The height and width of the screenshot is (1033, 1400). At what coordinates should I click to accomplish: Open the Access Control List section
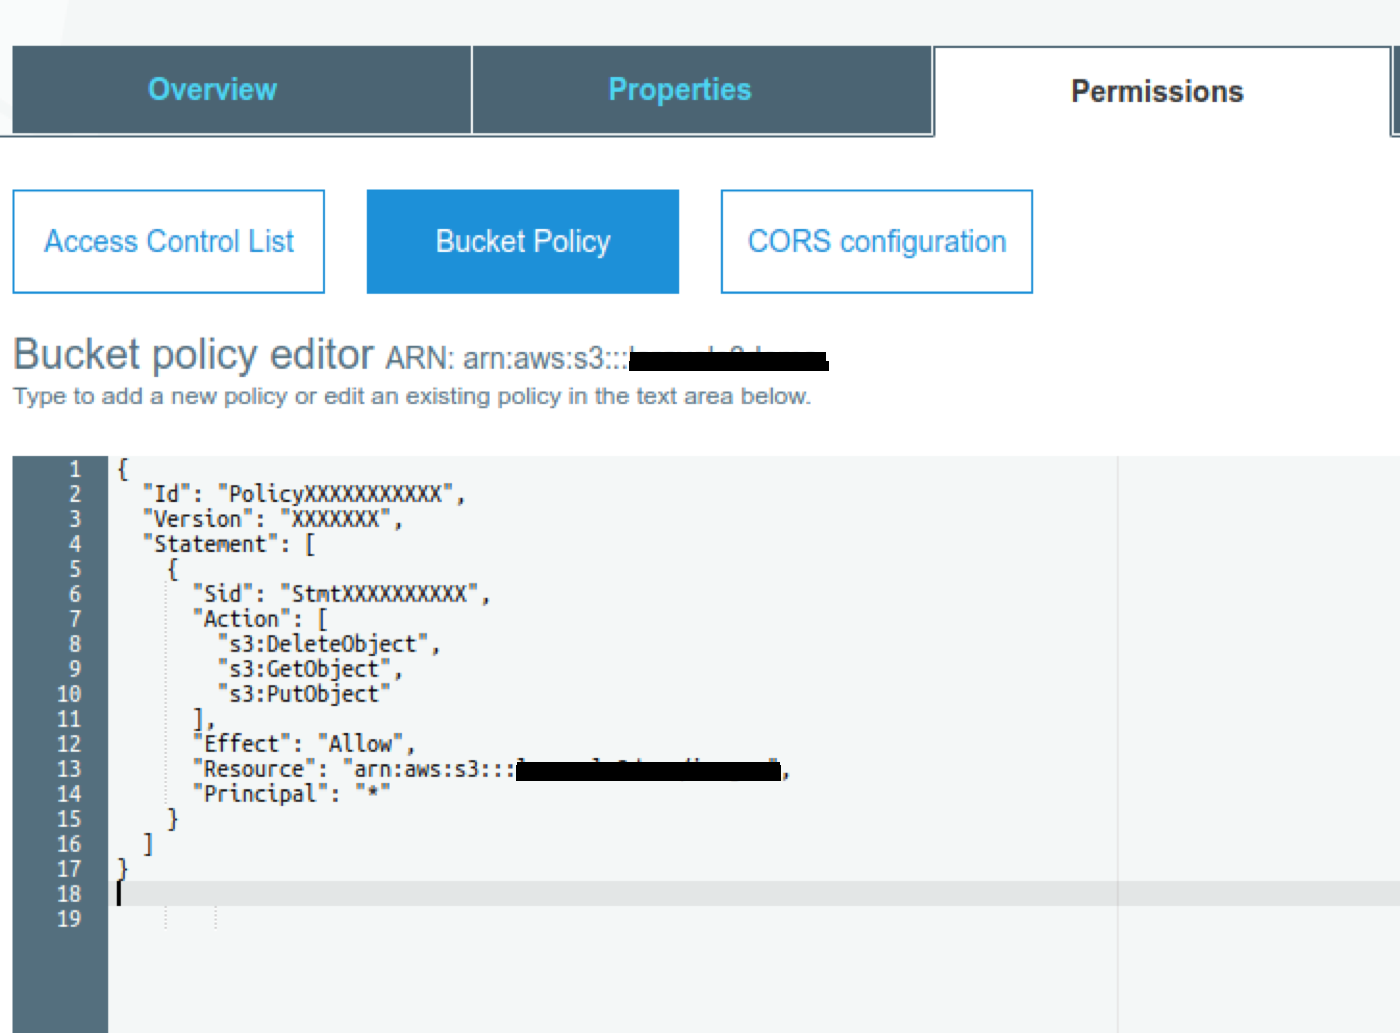pyautogui.click(x=169, y=242)
